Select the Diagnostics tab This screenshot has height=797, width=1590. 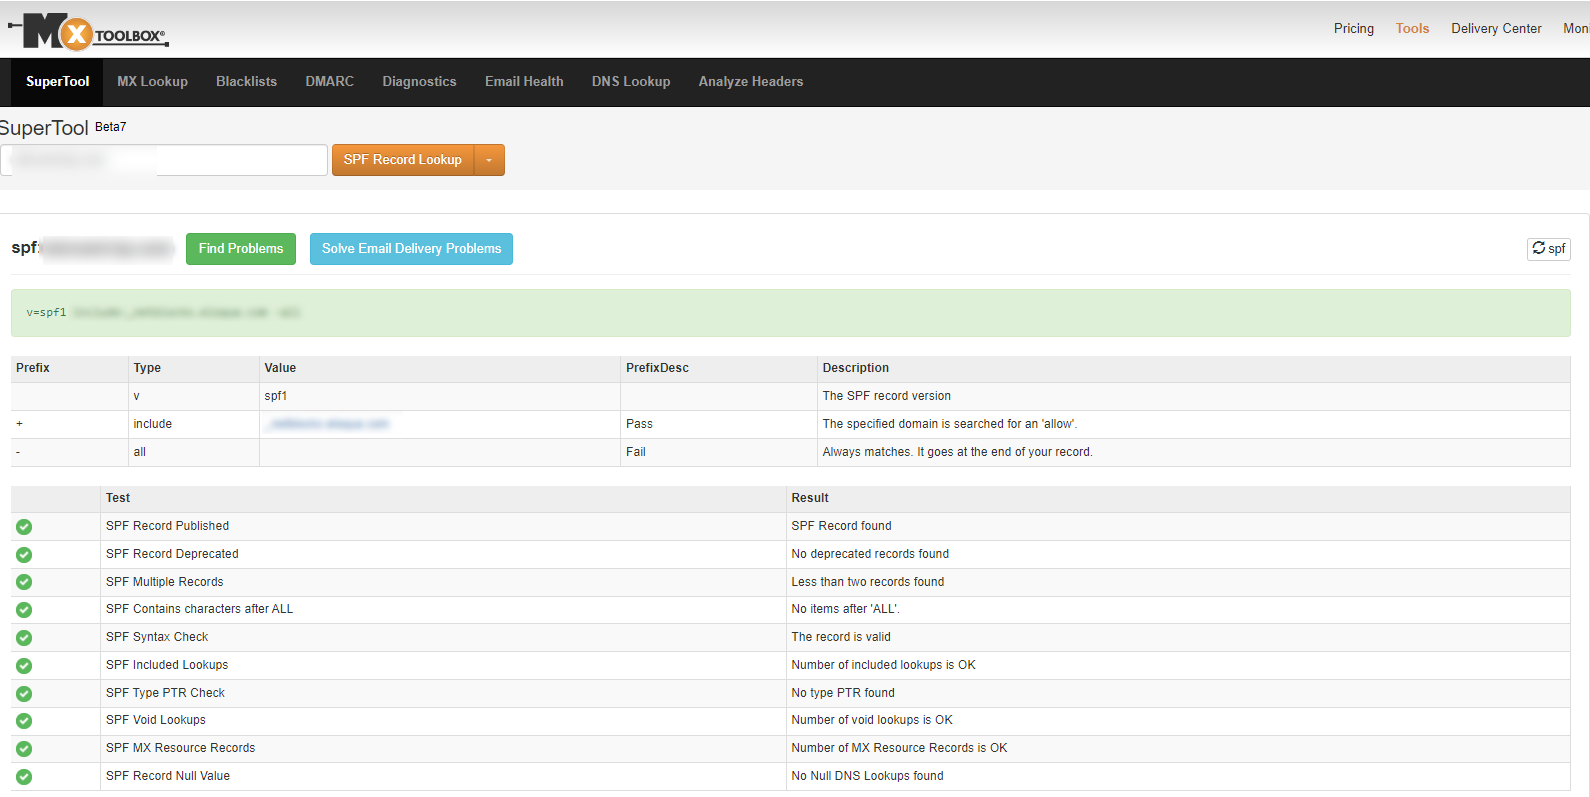419,82
